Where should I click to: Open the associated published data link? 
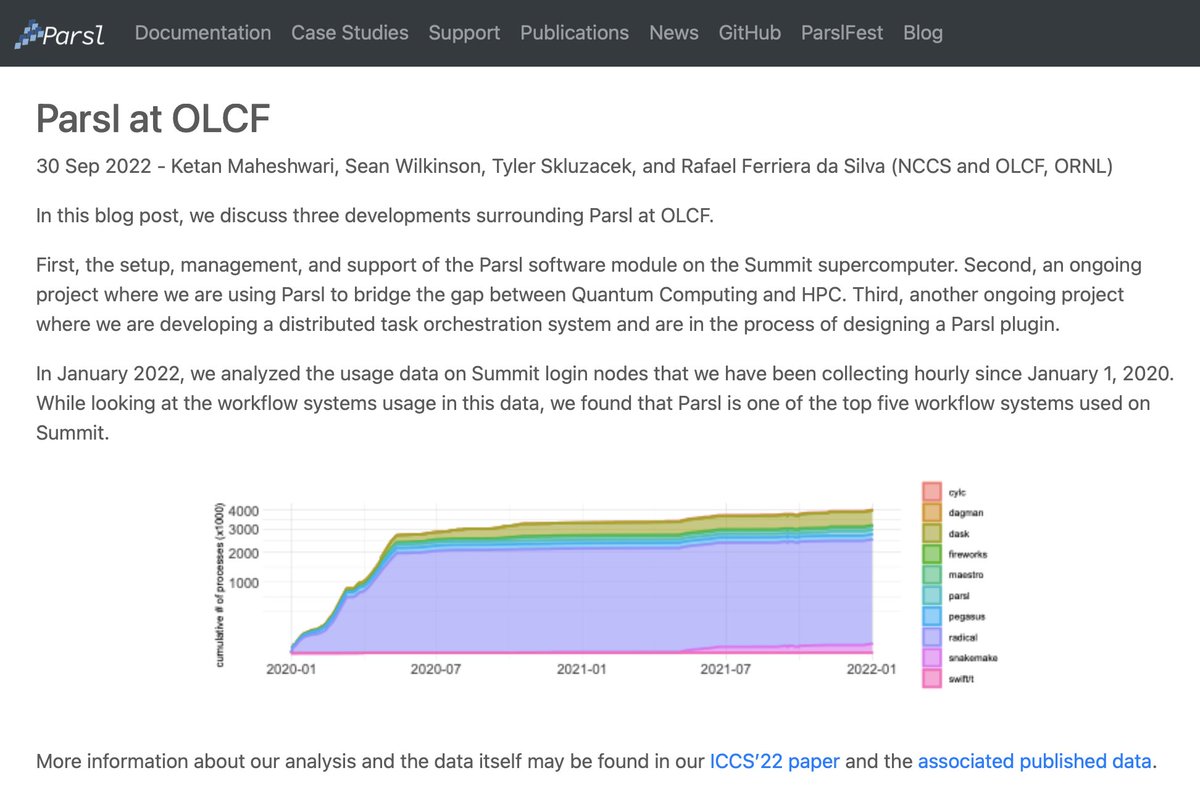point(1034,761)
